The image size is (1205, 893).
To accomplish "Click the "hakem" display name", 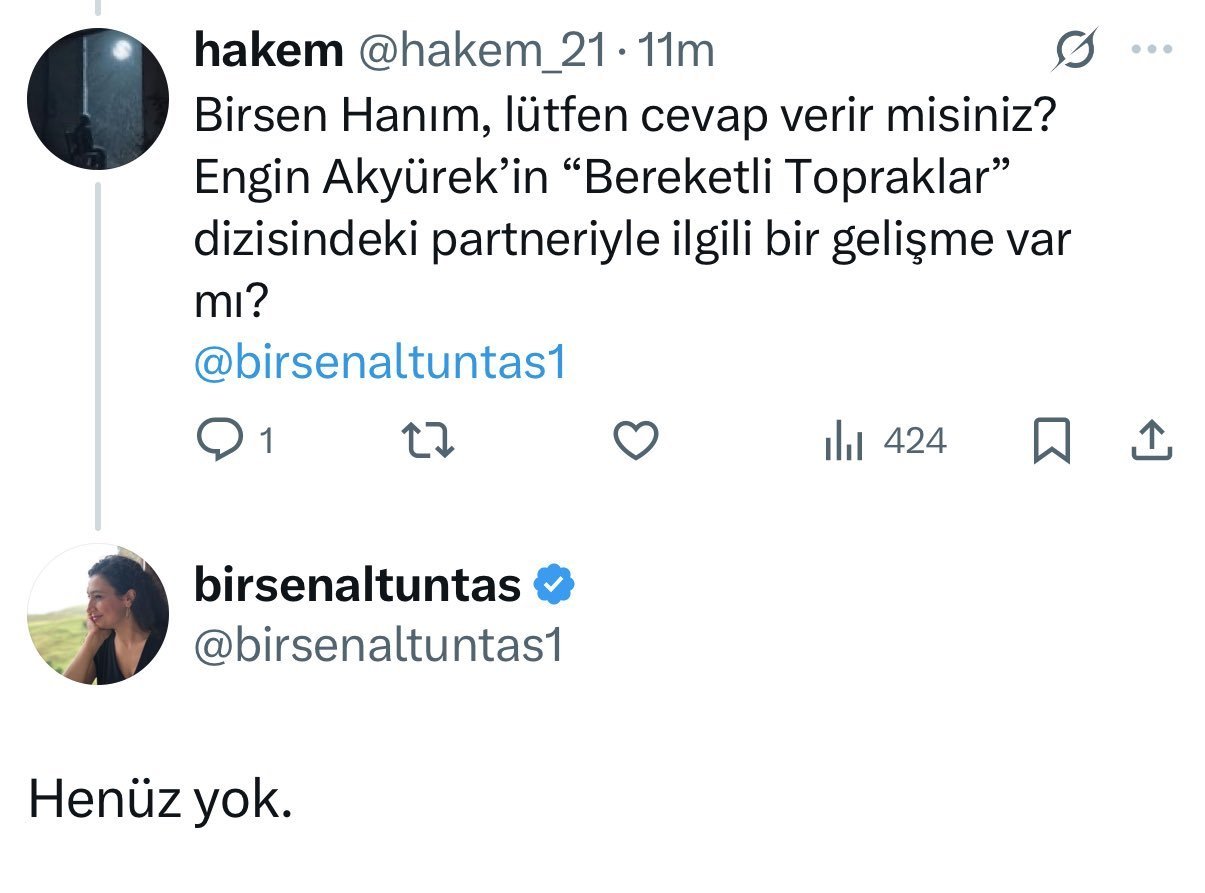I will 267,52.
